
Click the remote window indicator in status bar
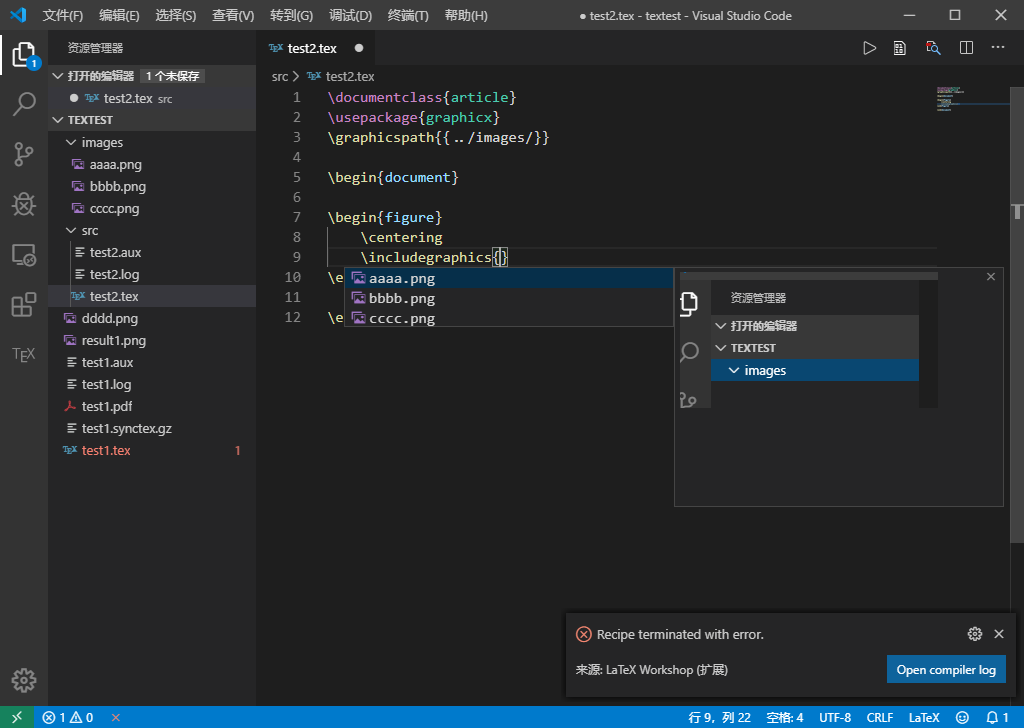tap(17, 717)
